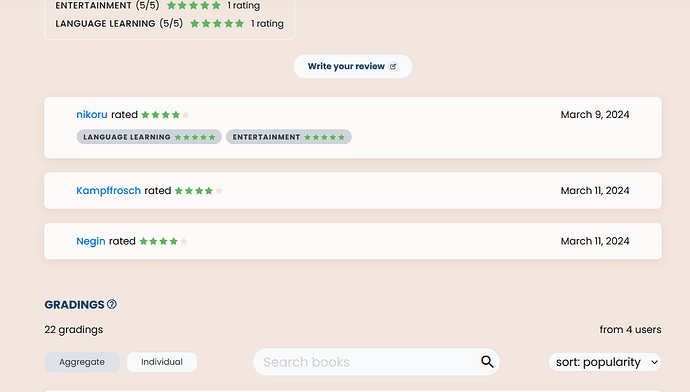Click the magnifying glass search icon
This screenshot has width=690, height=392.
coord(487,362)
